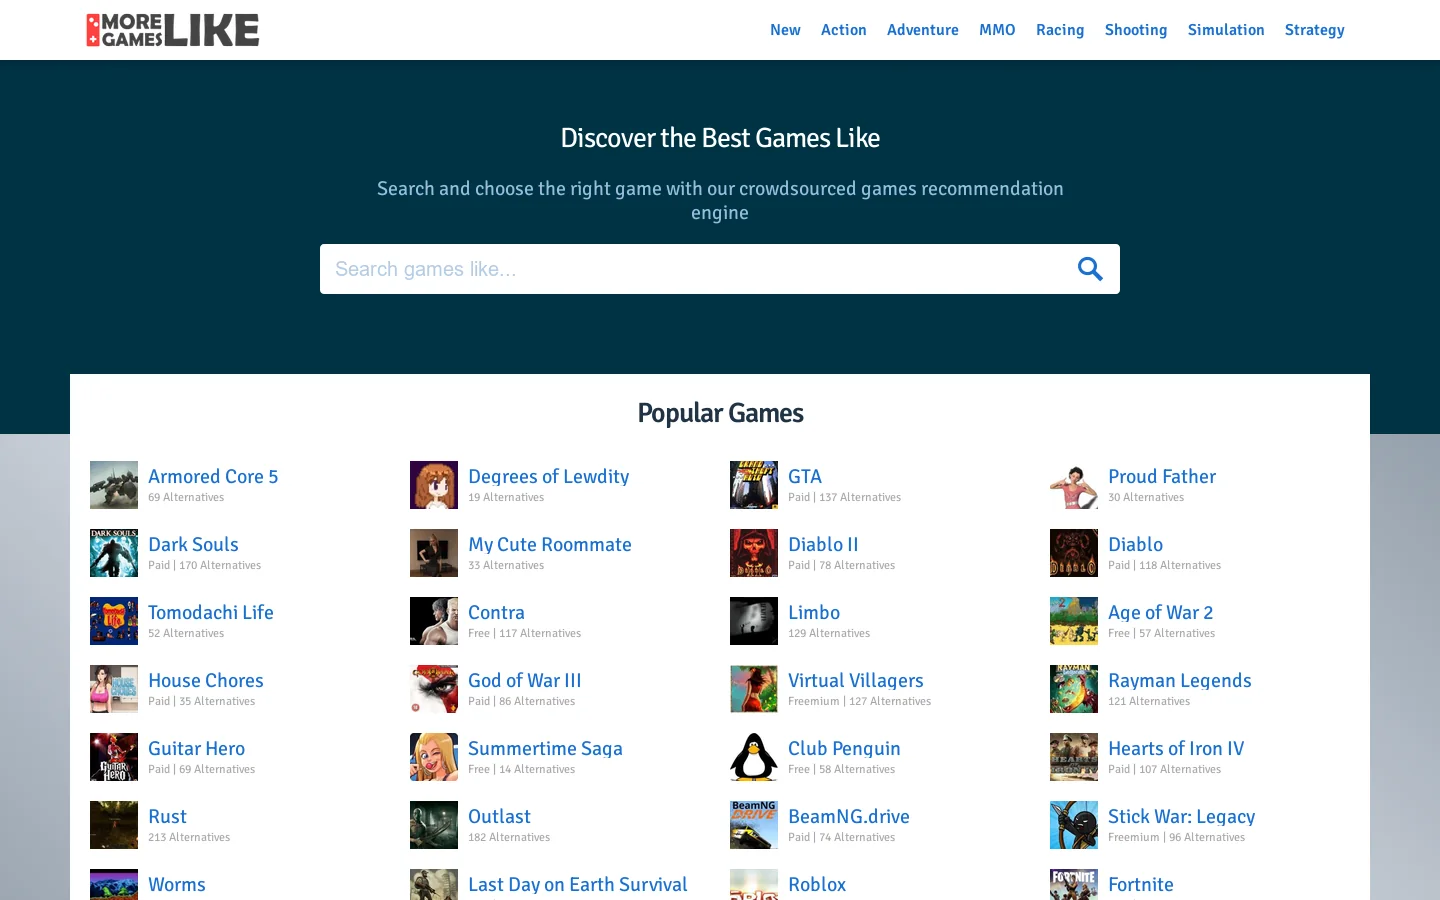Screen dimensions: 1440x900
Task: Open the Adventure category
Action: point(923,30)
